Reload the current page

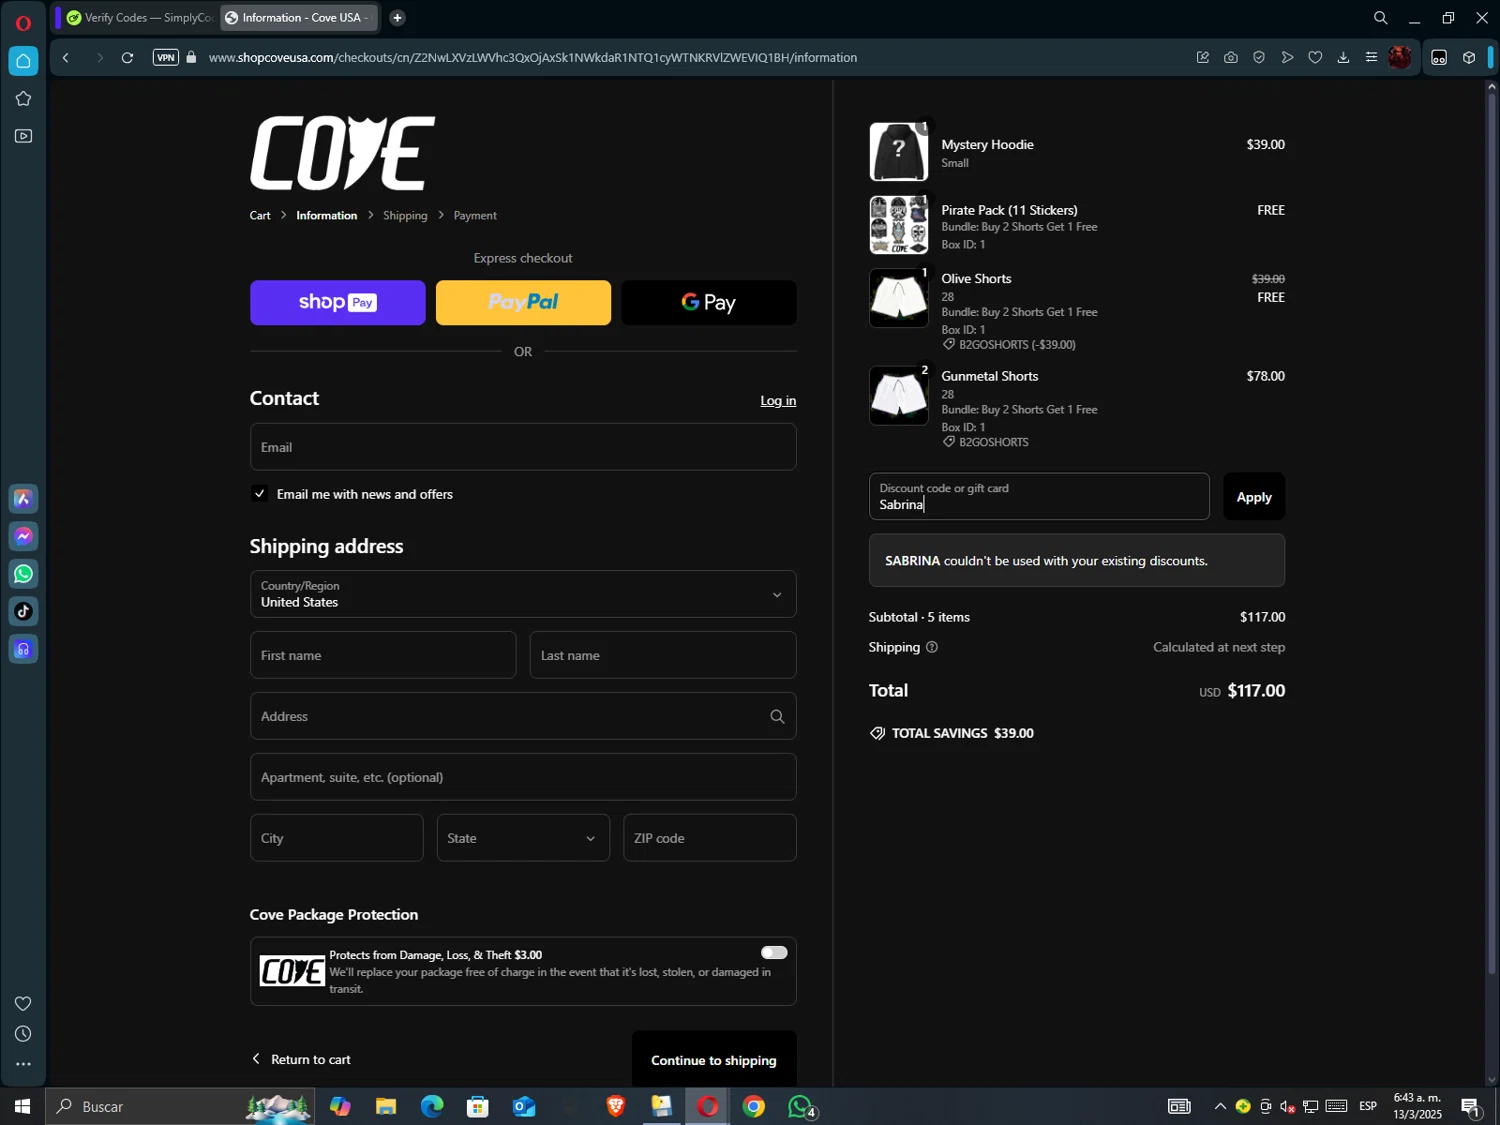pos(127,58)
